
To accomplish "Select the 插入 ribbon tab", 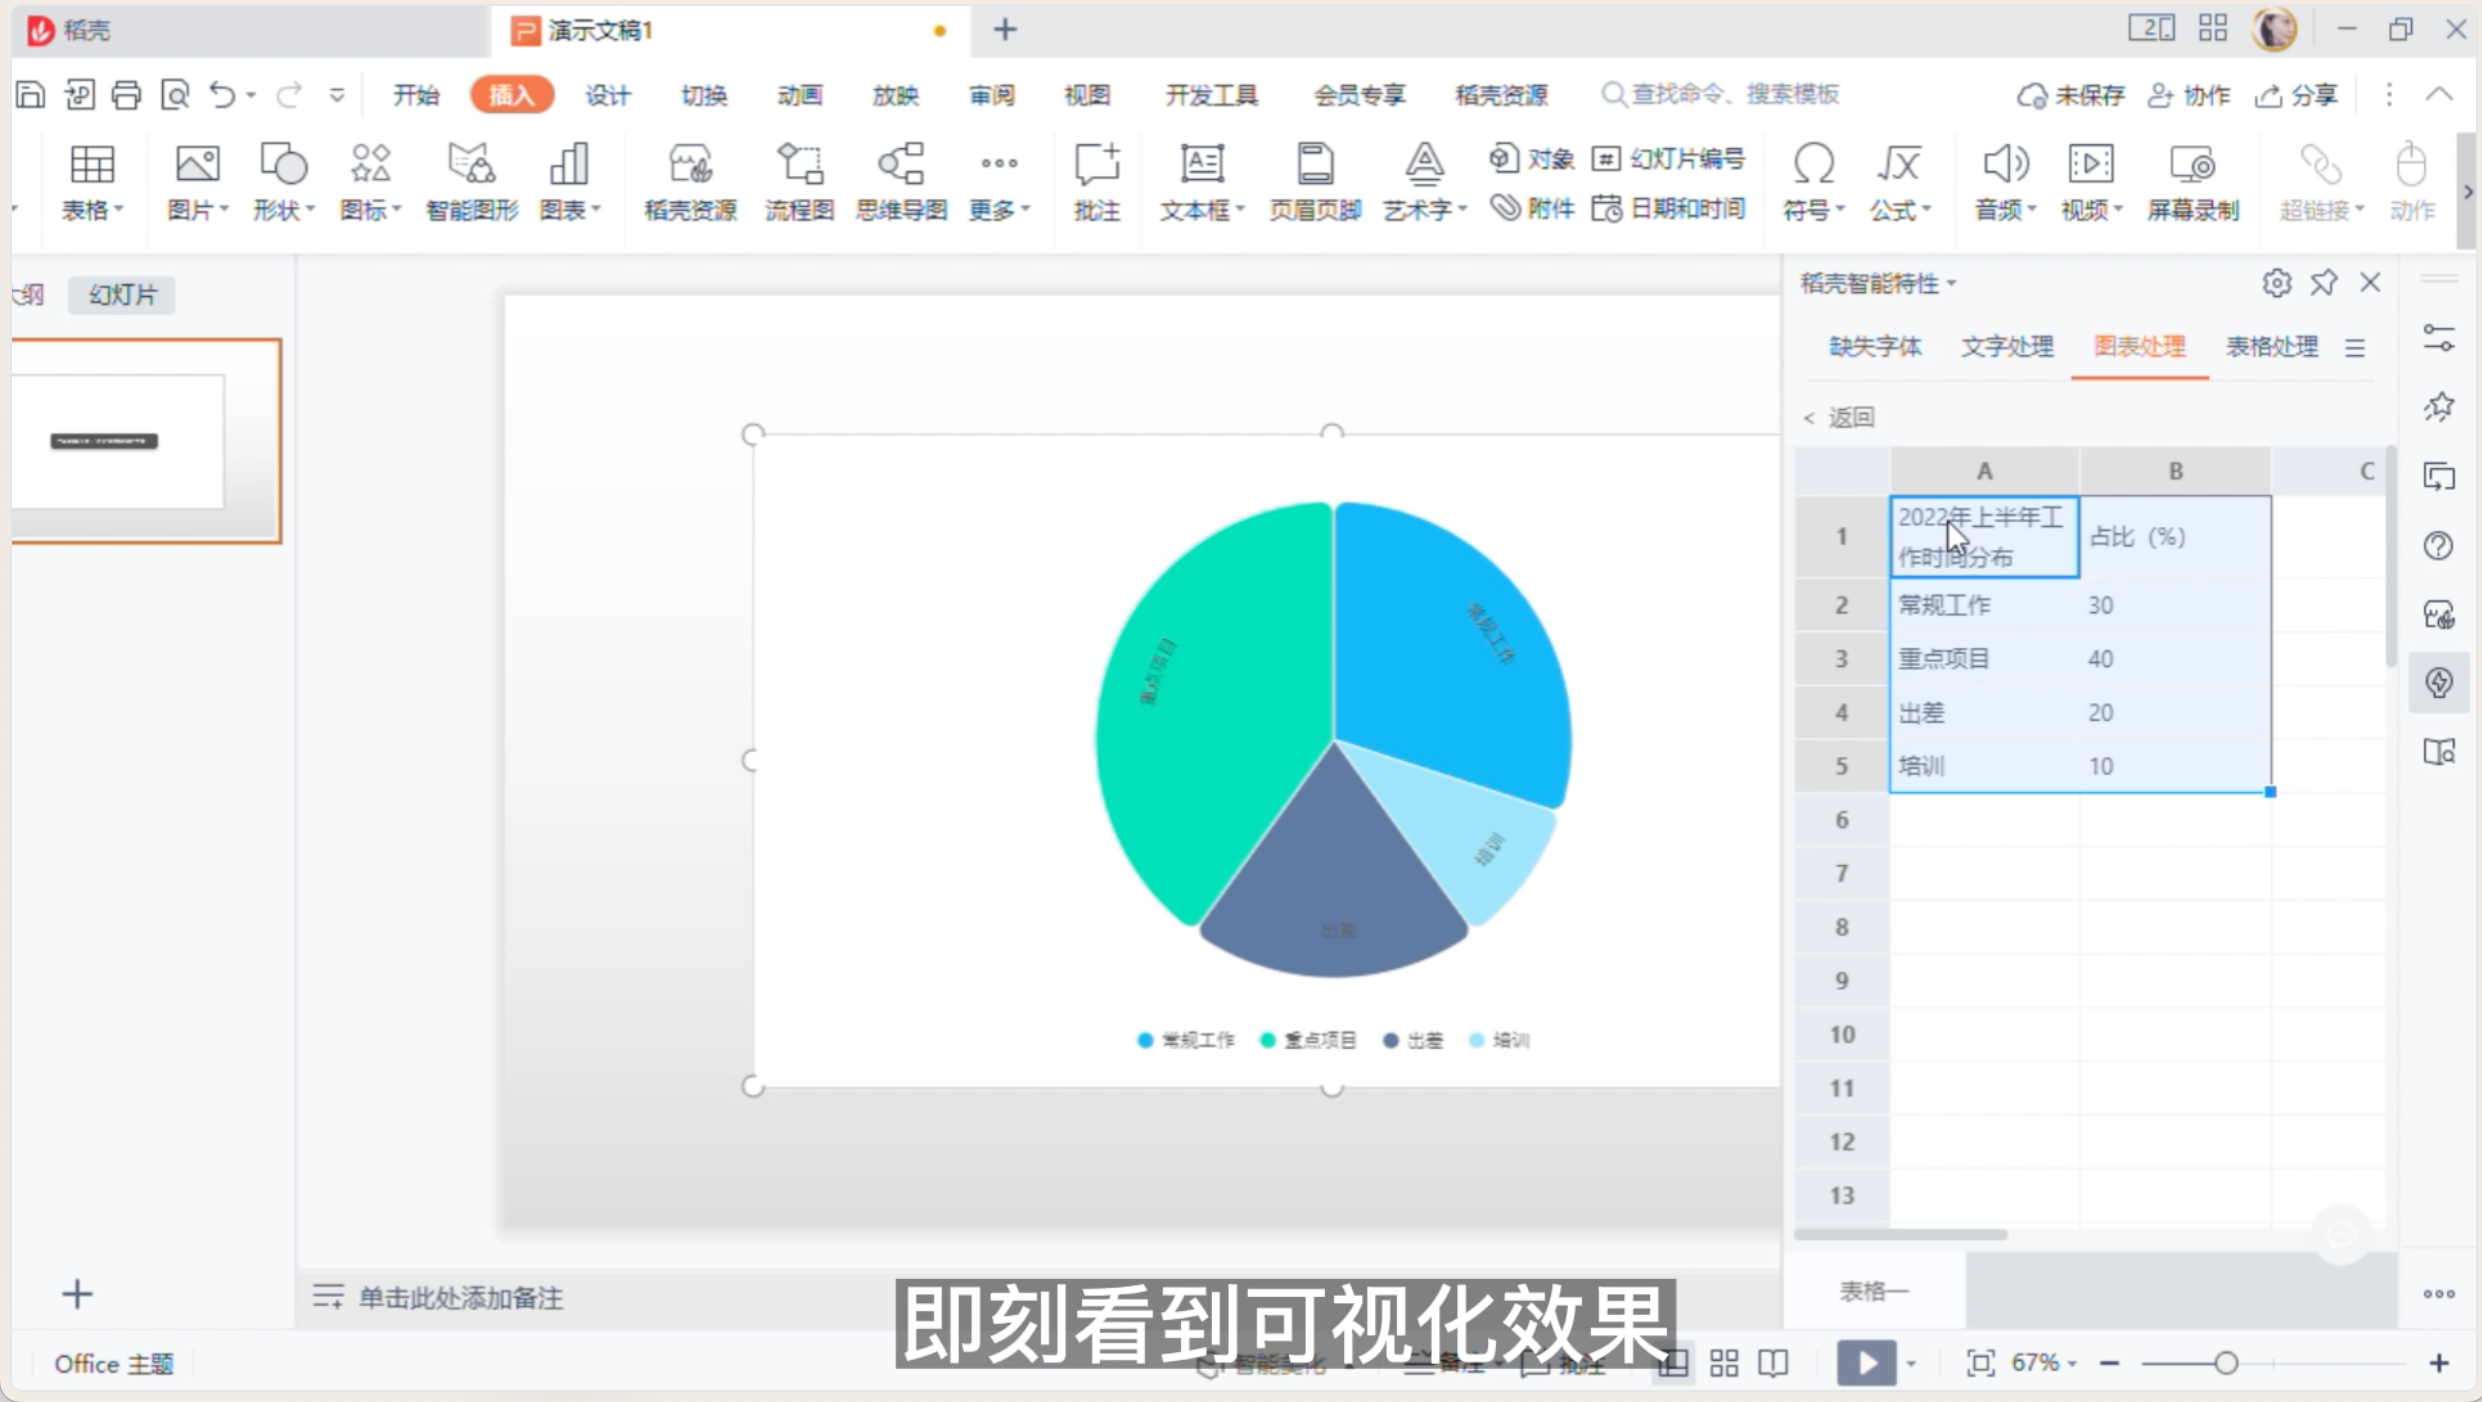I will [x=510, y=94].
